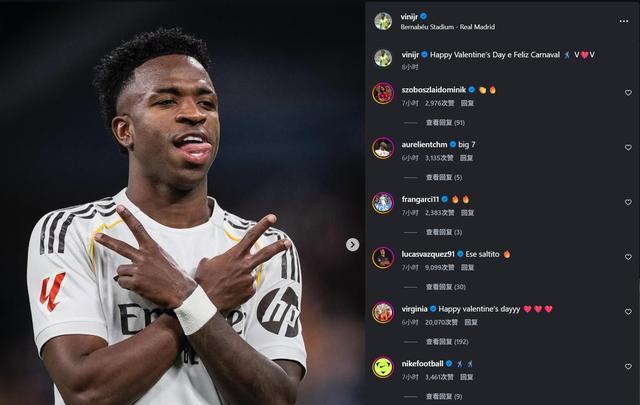Go to next photo with arrow
The image size is (640, 405).
(353, 245)
